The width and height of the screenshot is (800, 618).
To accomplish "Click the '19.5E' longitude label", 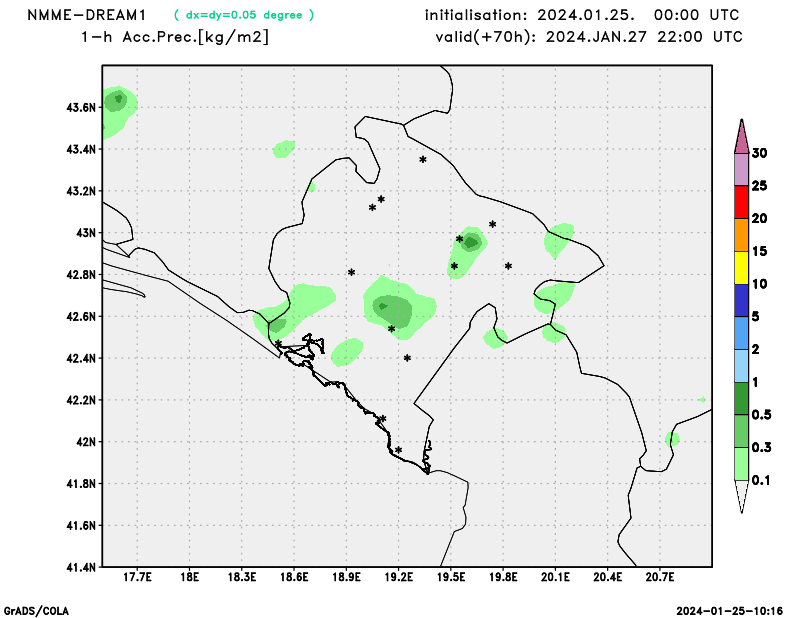I will (451, 577).
